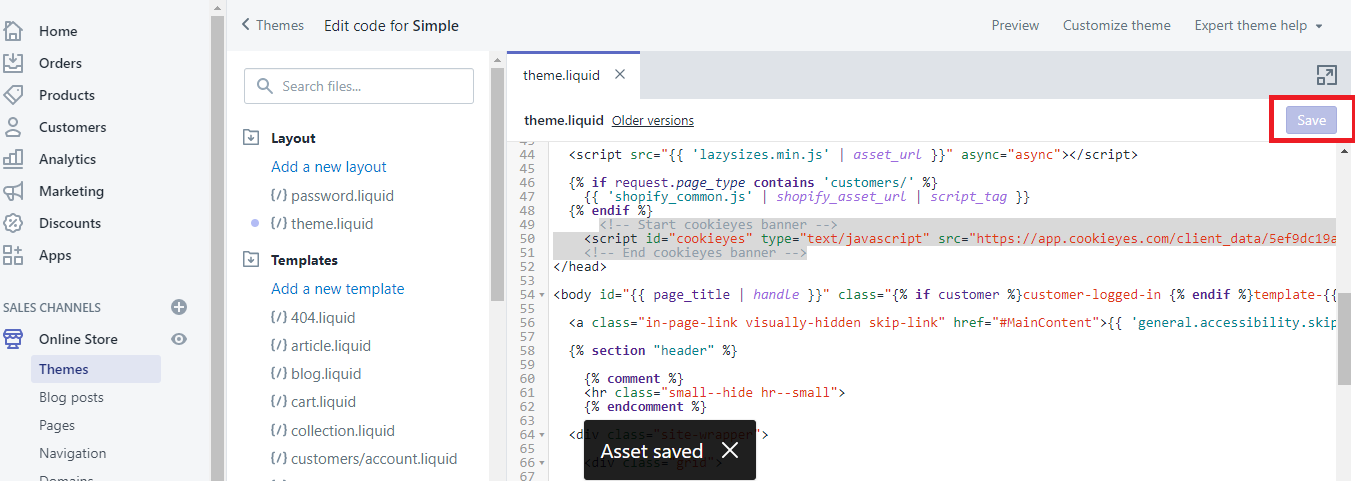Screen dimensions: 1355x481
Task: Open customers/account.liquid template
Action: (374, 459)
